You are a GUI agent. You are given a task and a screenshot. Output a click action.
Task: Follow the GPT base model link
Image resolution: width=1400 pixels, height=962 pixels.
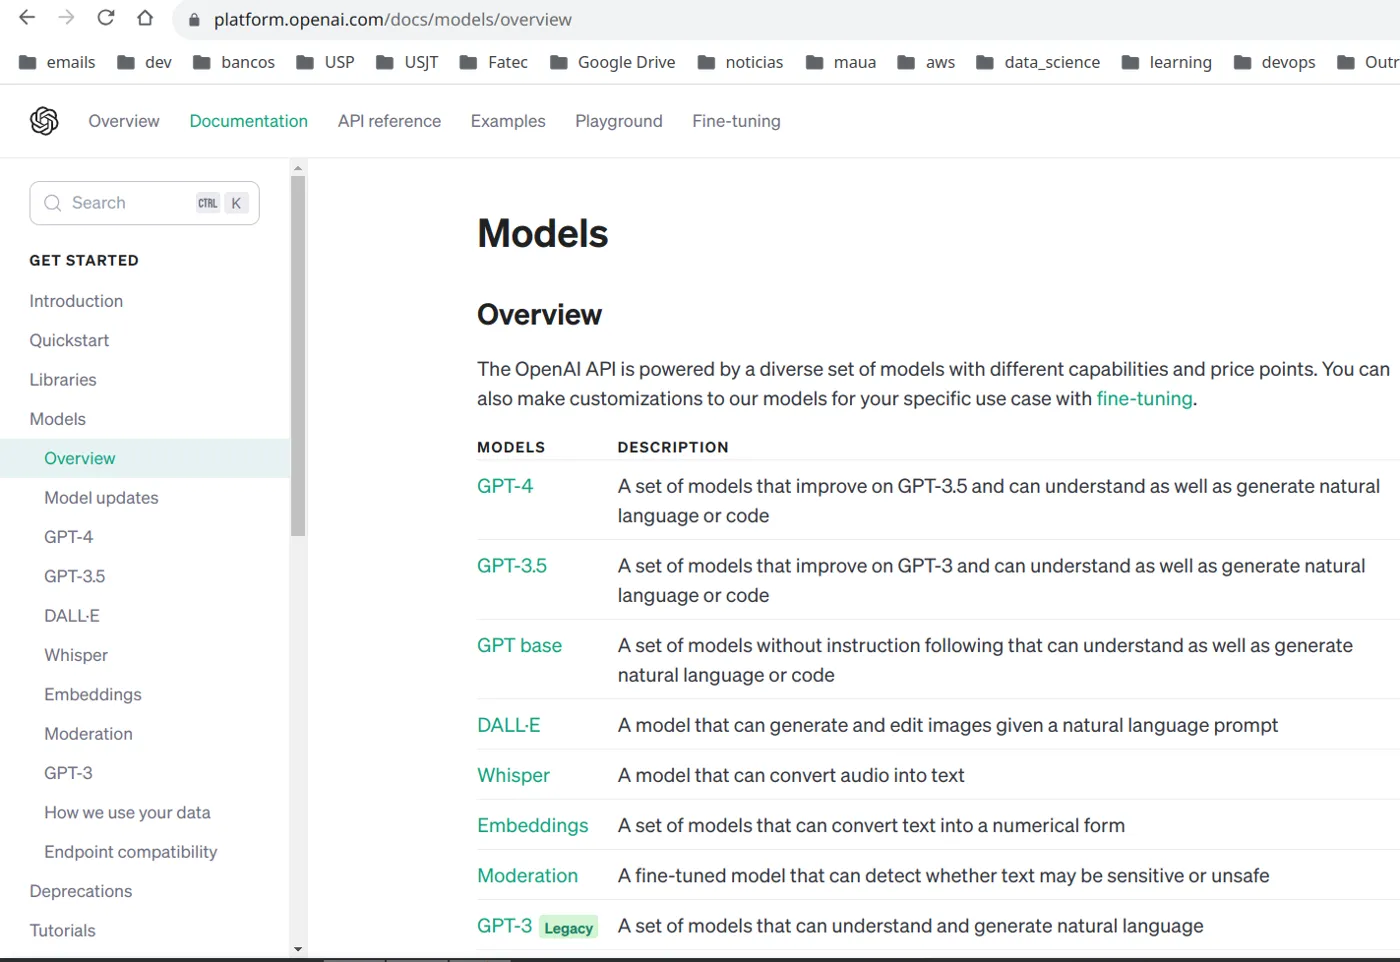coord(519,646)
